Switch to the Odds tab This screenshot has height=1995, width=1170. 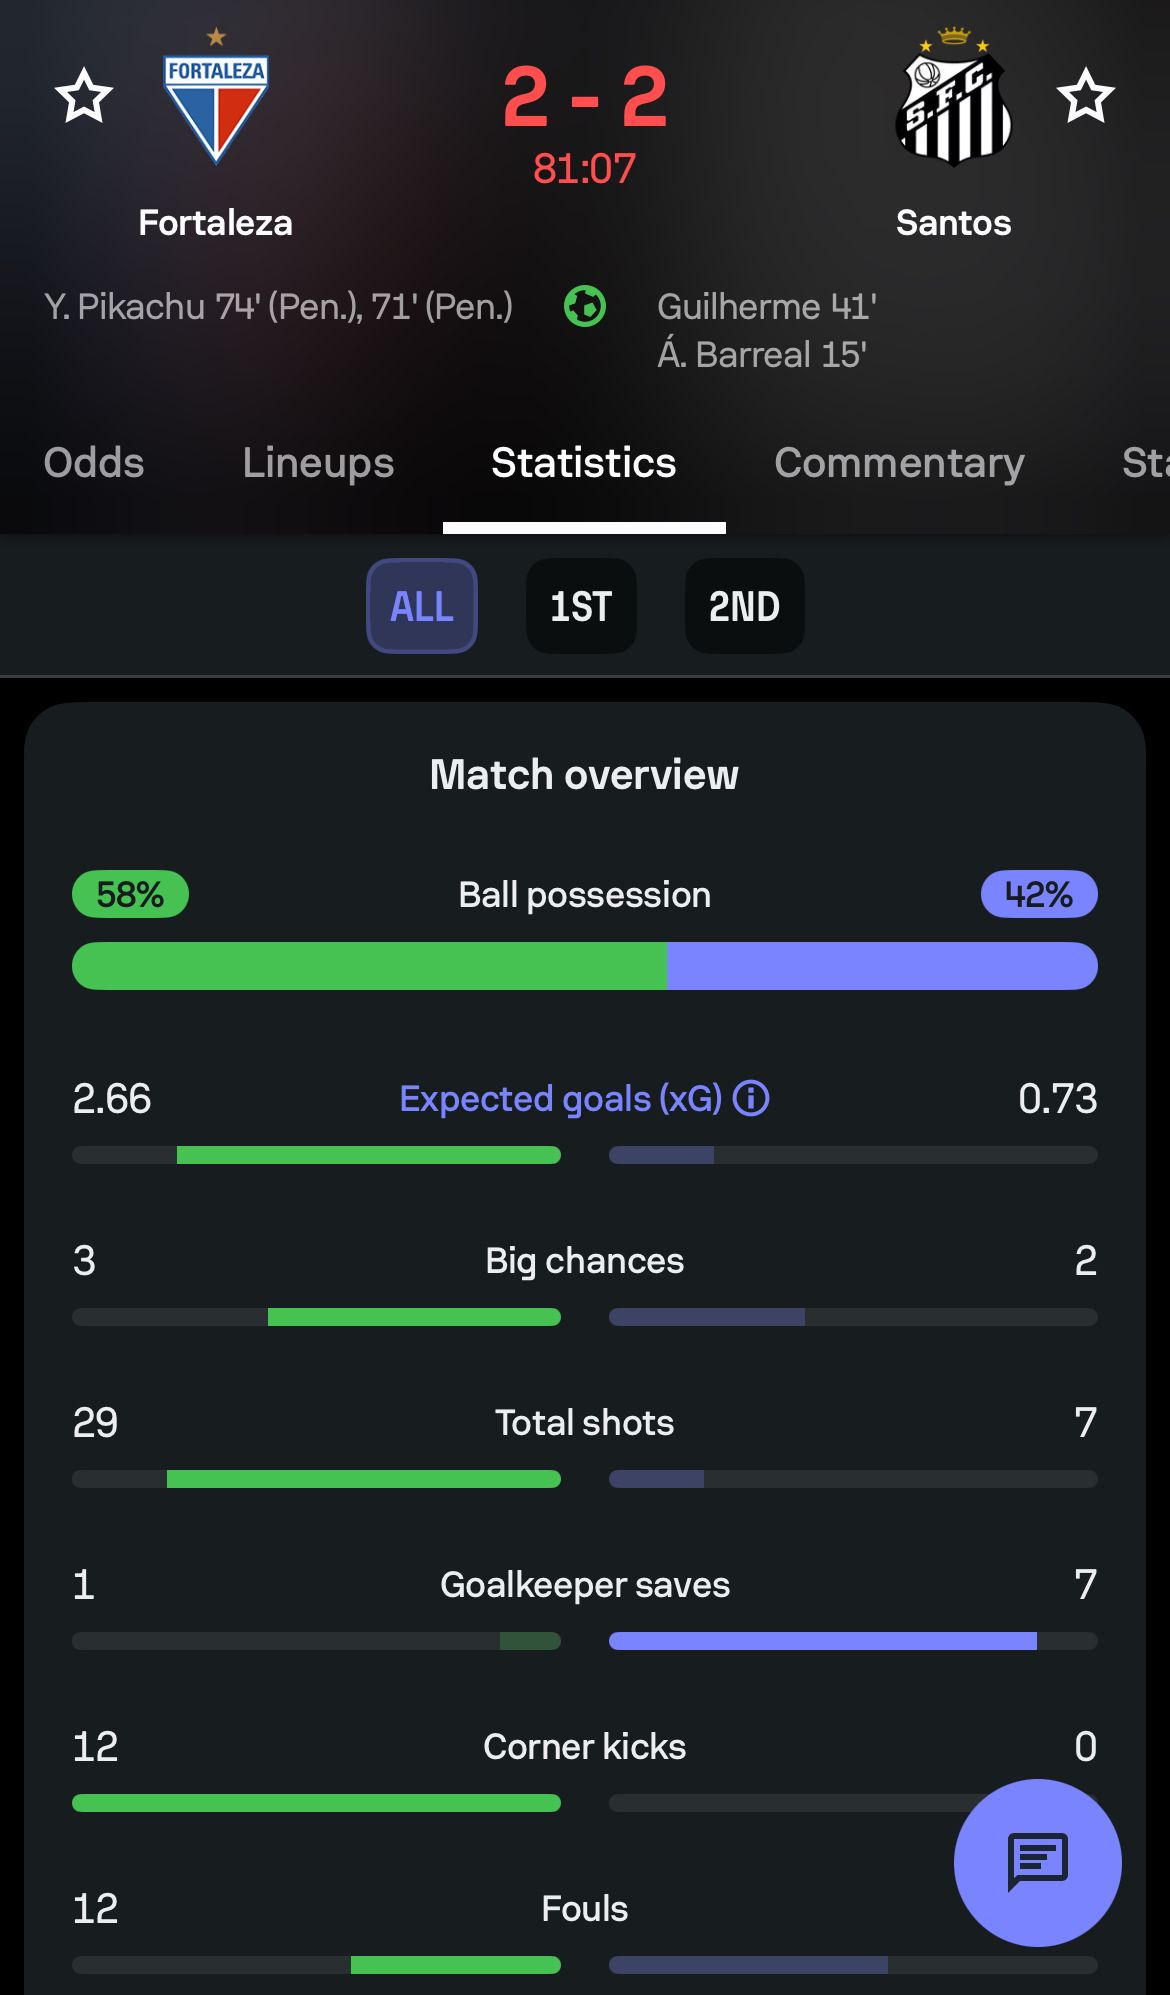(94, 463)
